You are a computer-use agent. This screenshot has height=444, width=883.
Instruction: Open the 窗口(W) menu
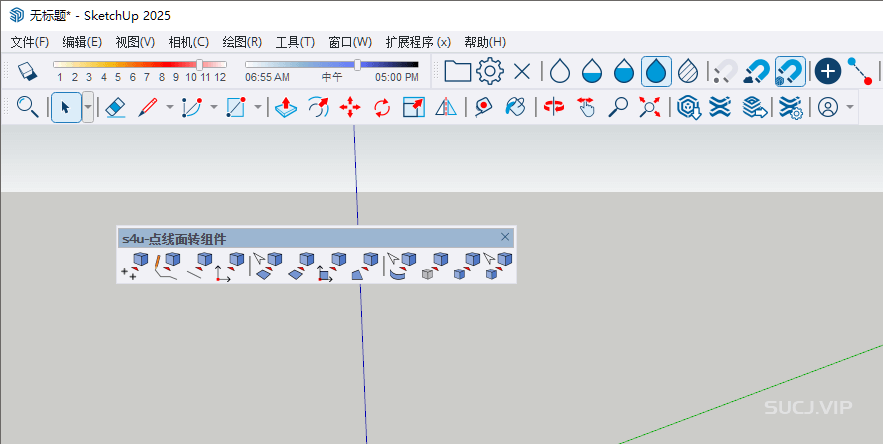tap(350, 42)
